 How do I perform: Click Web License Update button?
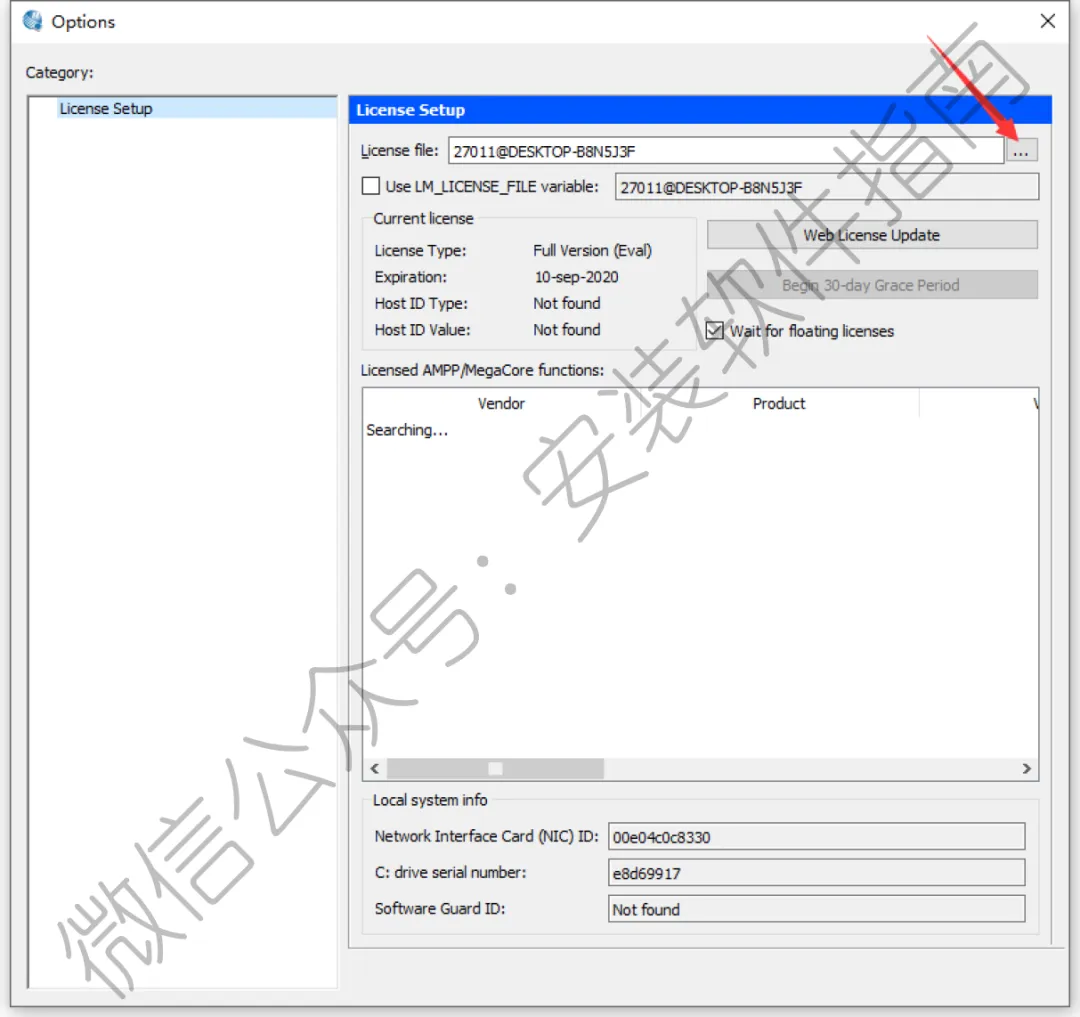[872, 235]
